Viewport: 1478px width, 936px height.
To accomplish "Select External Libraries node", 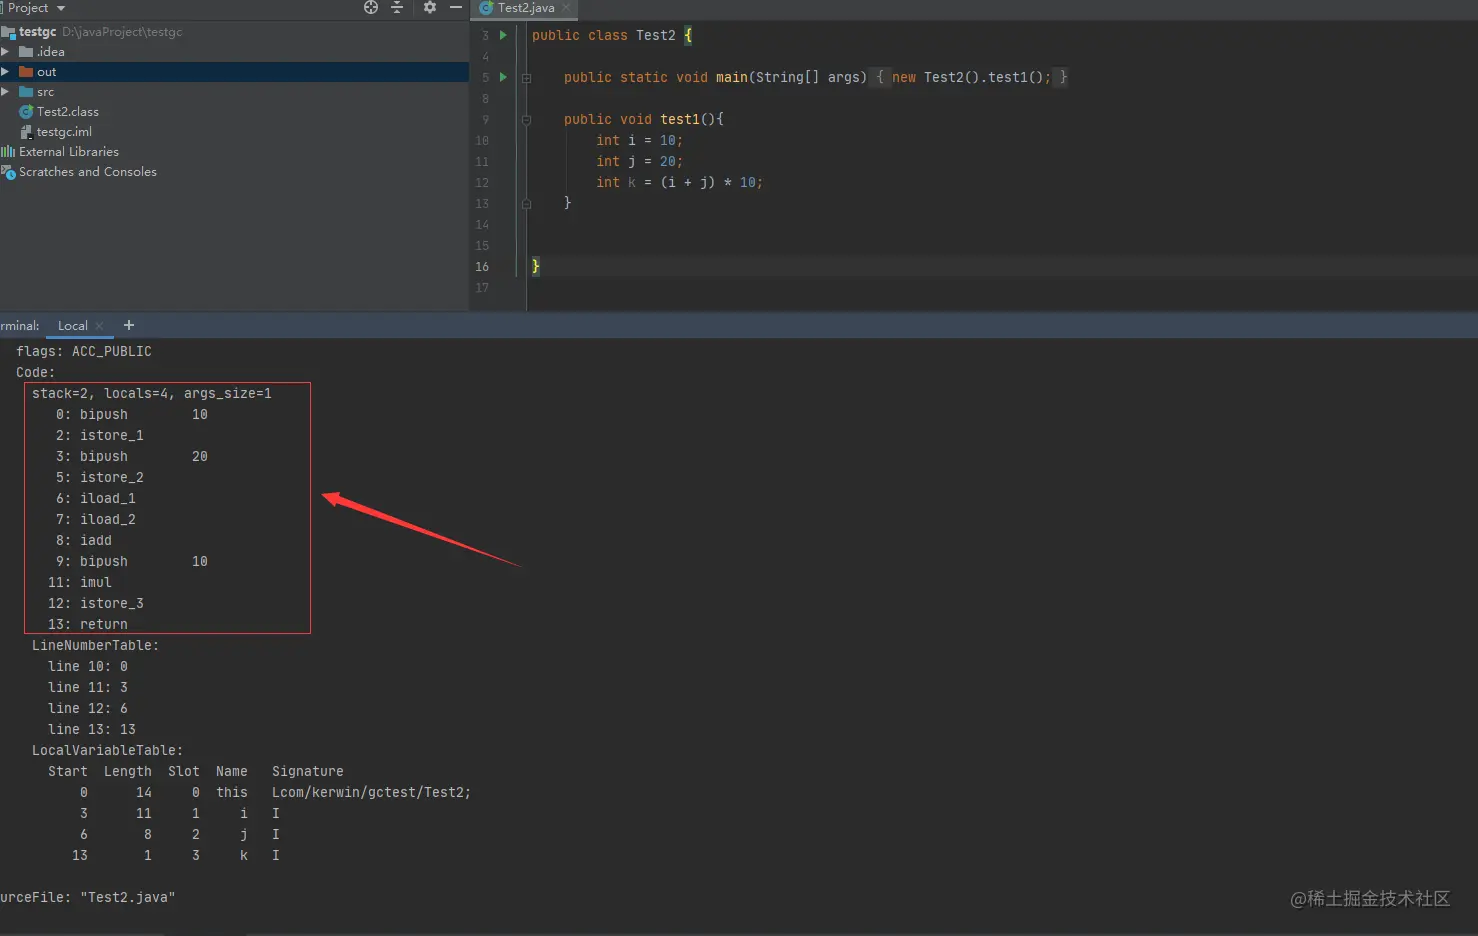I will (x=68, y=152).
